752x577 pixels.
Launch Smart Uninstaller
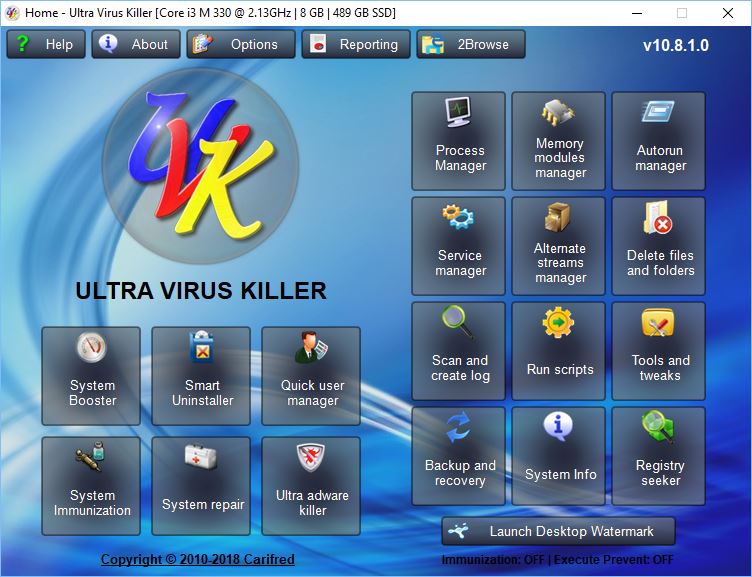(201, 376)
